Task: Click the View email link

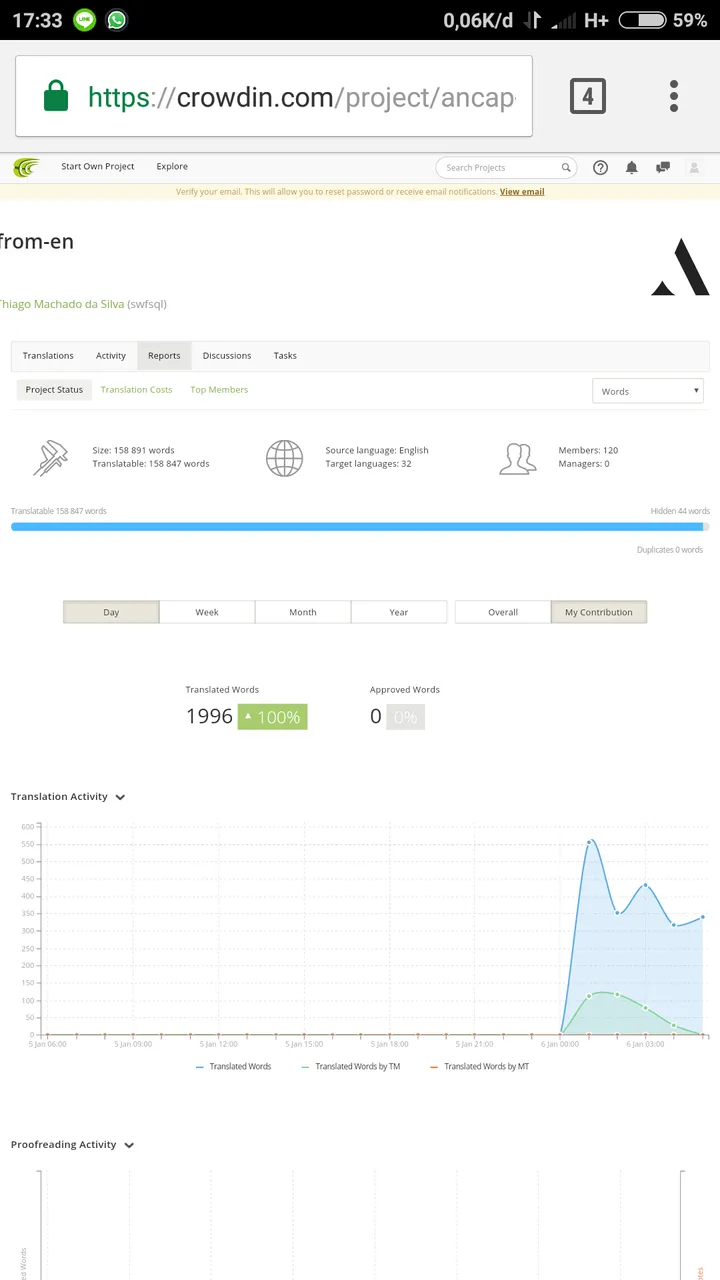Action: pos(522,191)
